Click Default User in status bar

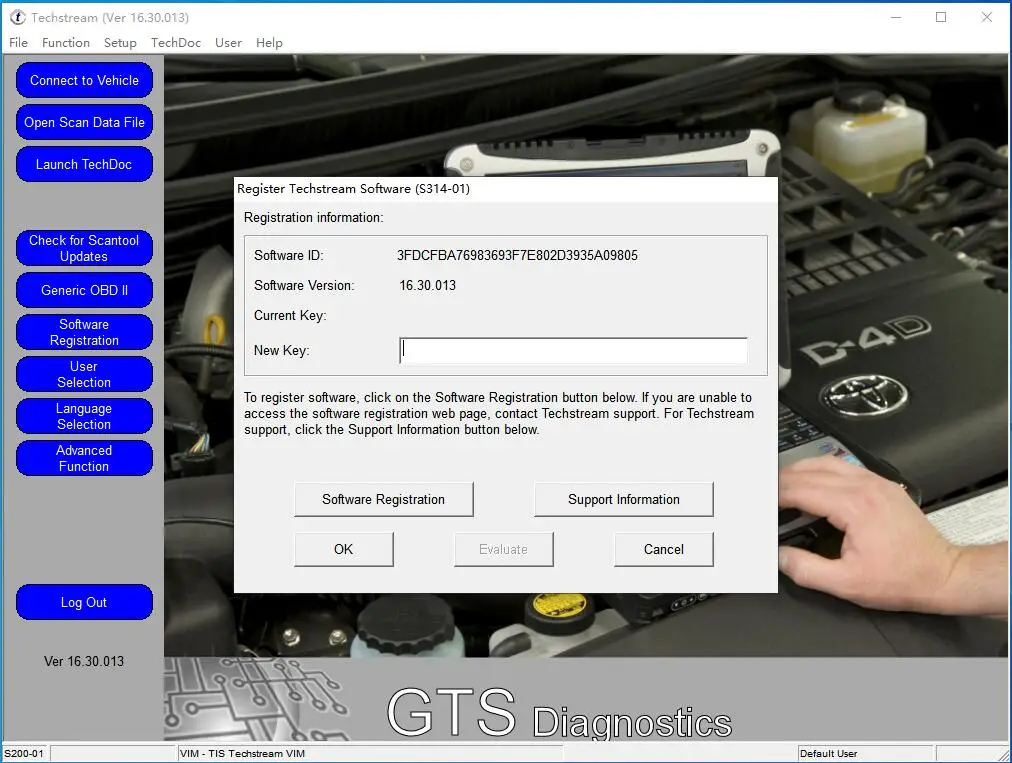828,753
